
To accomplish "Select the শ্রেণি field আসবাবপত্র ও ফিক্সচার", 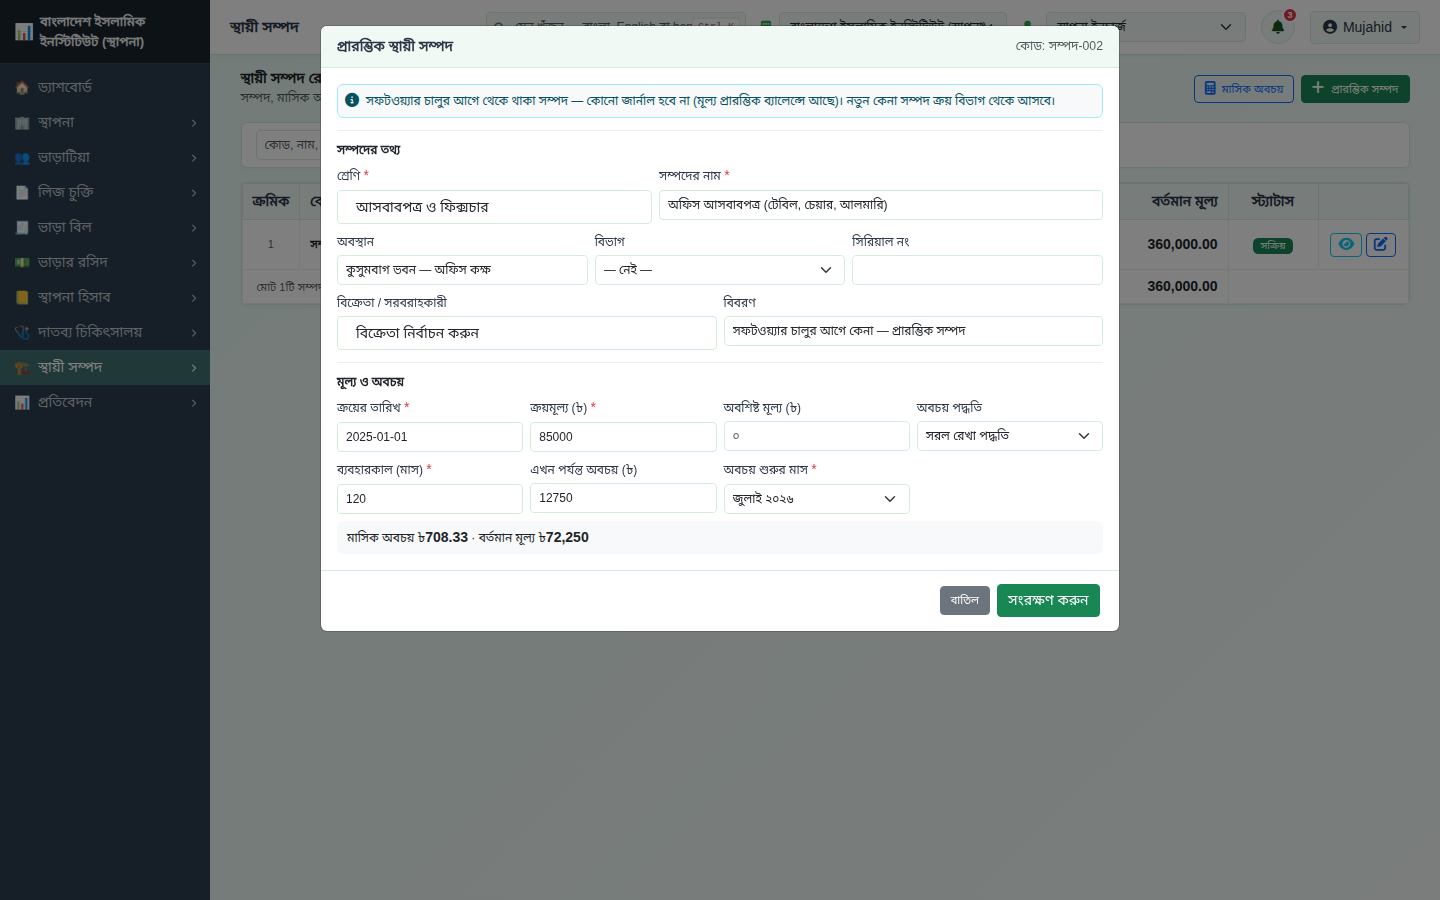I will click(x=494, y=207).
